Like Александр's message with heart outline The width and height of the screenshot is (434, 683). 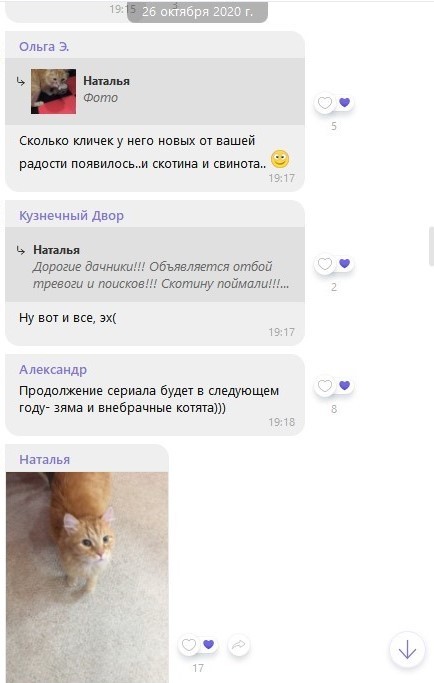pos(325,386)
